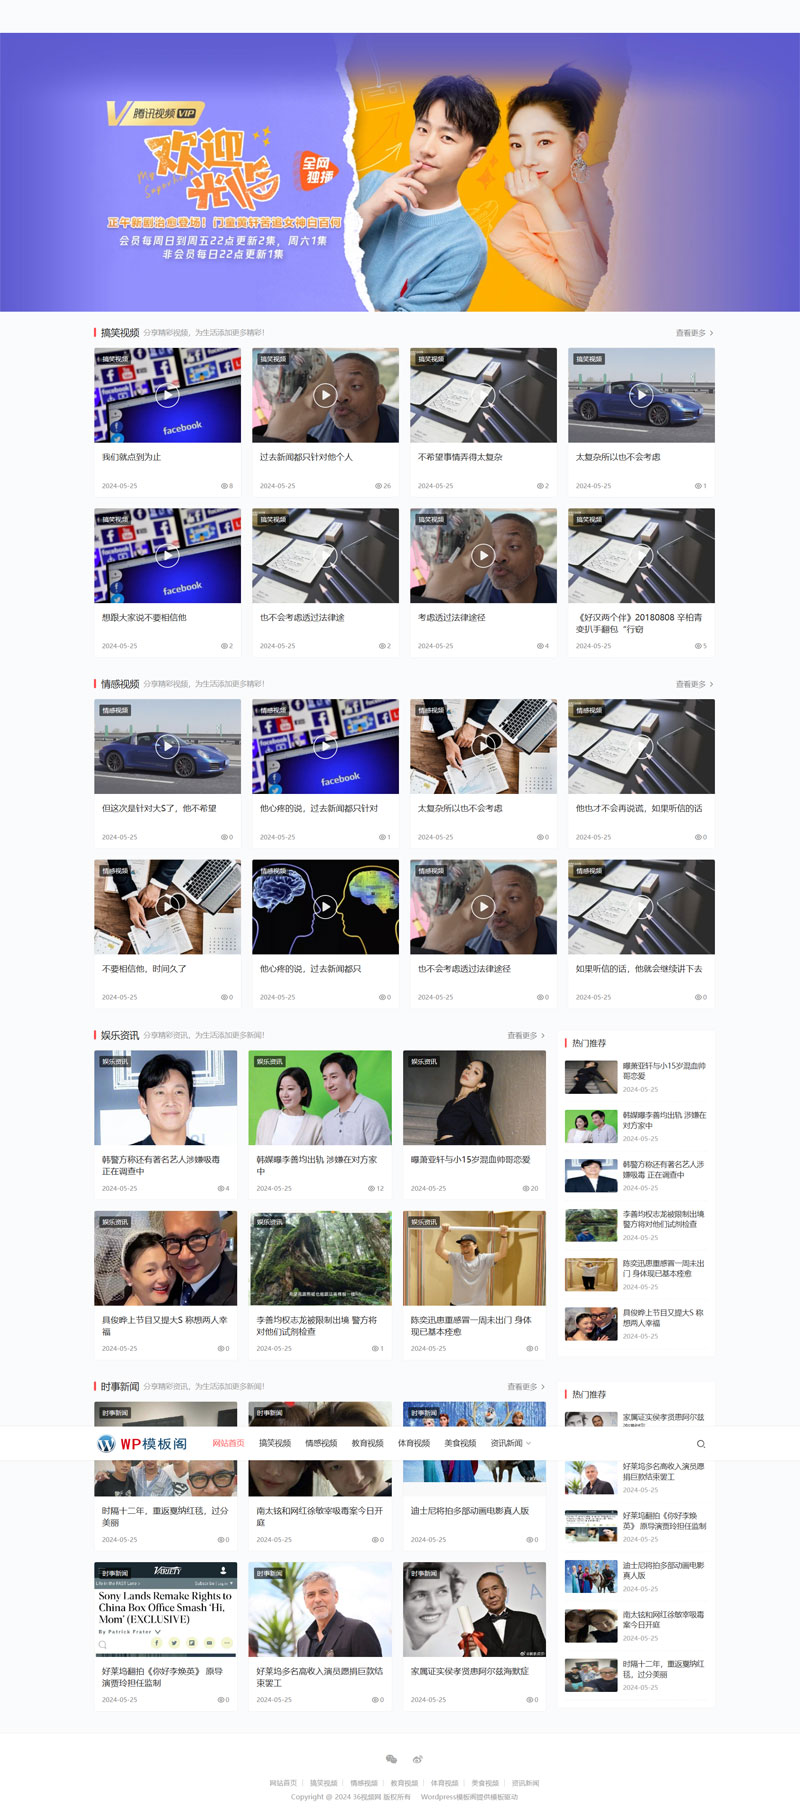800x1817 pixels.
Task: Play the video 不希望事情弄得太复杂
Action: tap(483, 395)
